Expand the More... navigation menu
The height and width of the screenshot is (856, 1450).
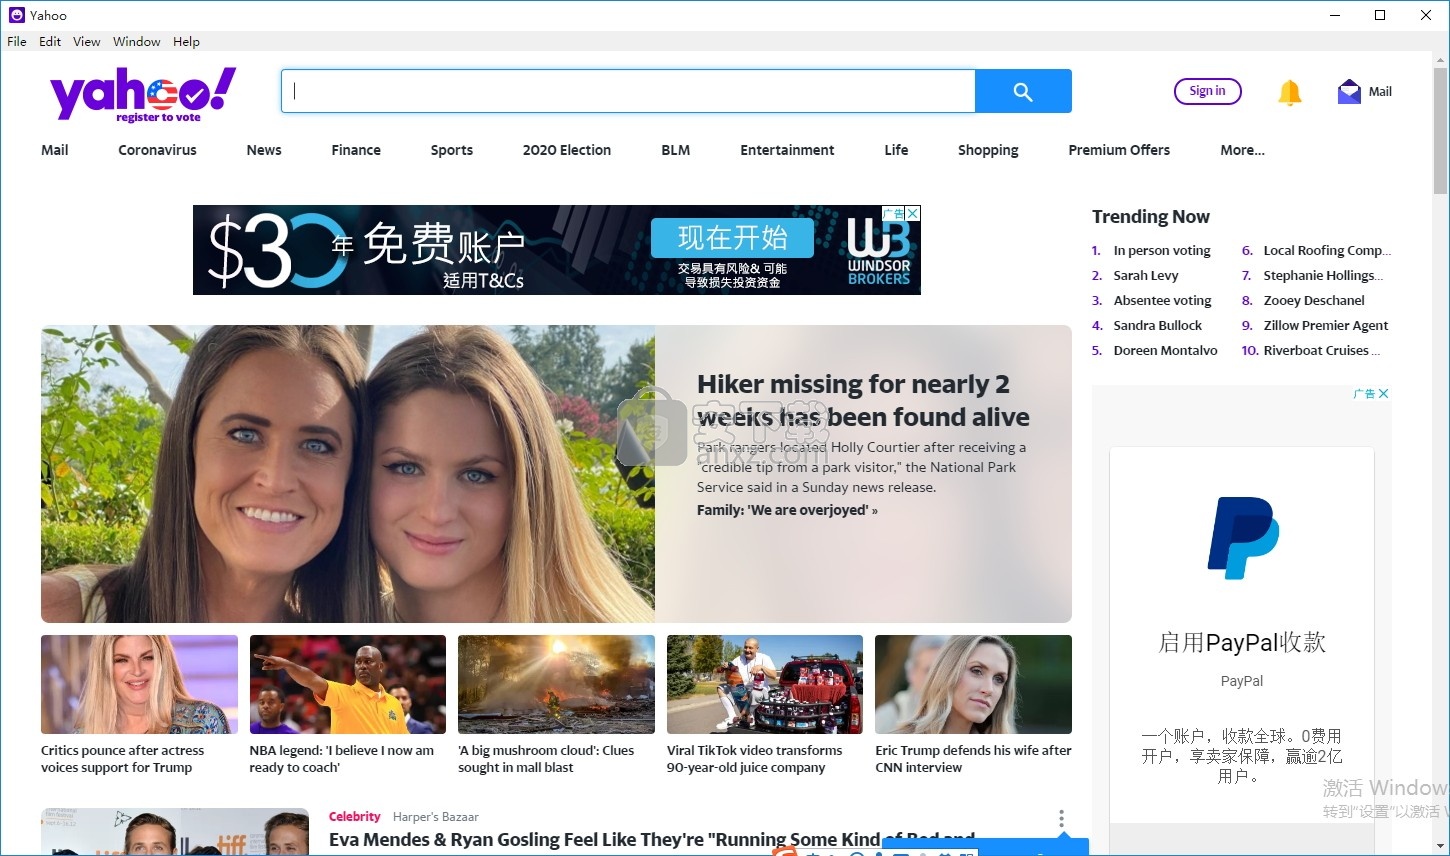[x=1242, y=150]
